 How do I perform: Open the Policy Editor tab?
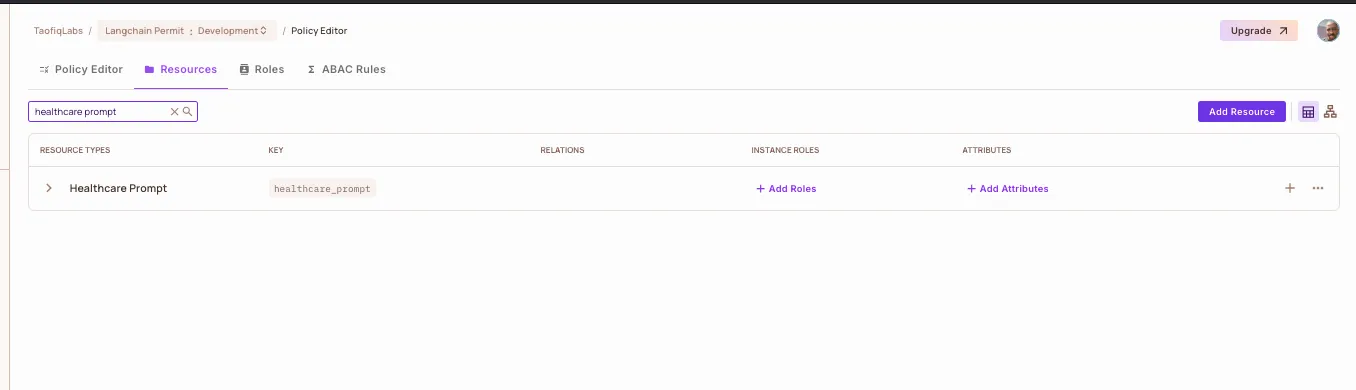point(81,70)
